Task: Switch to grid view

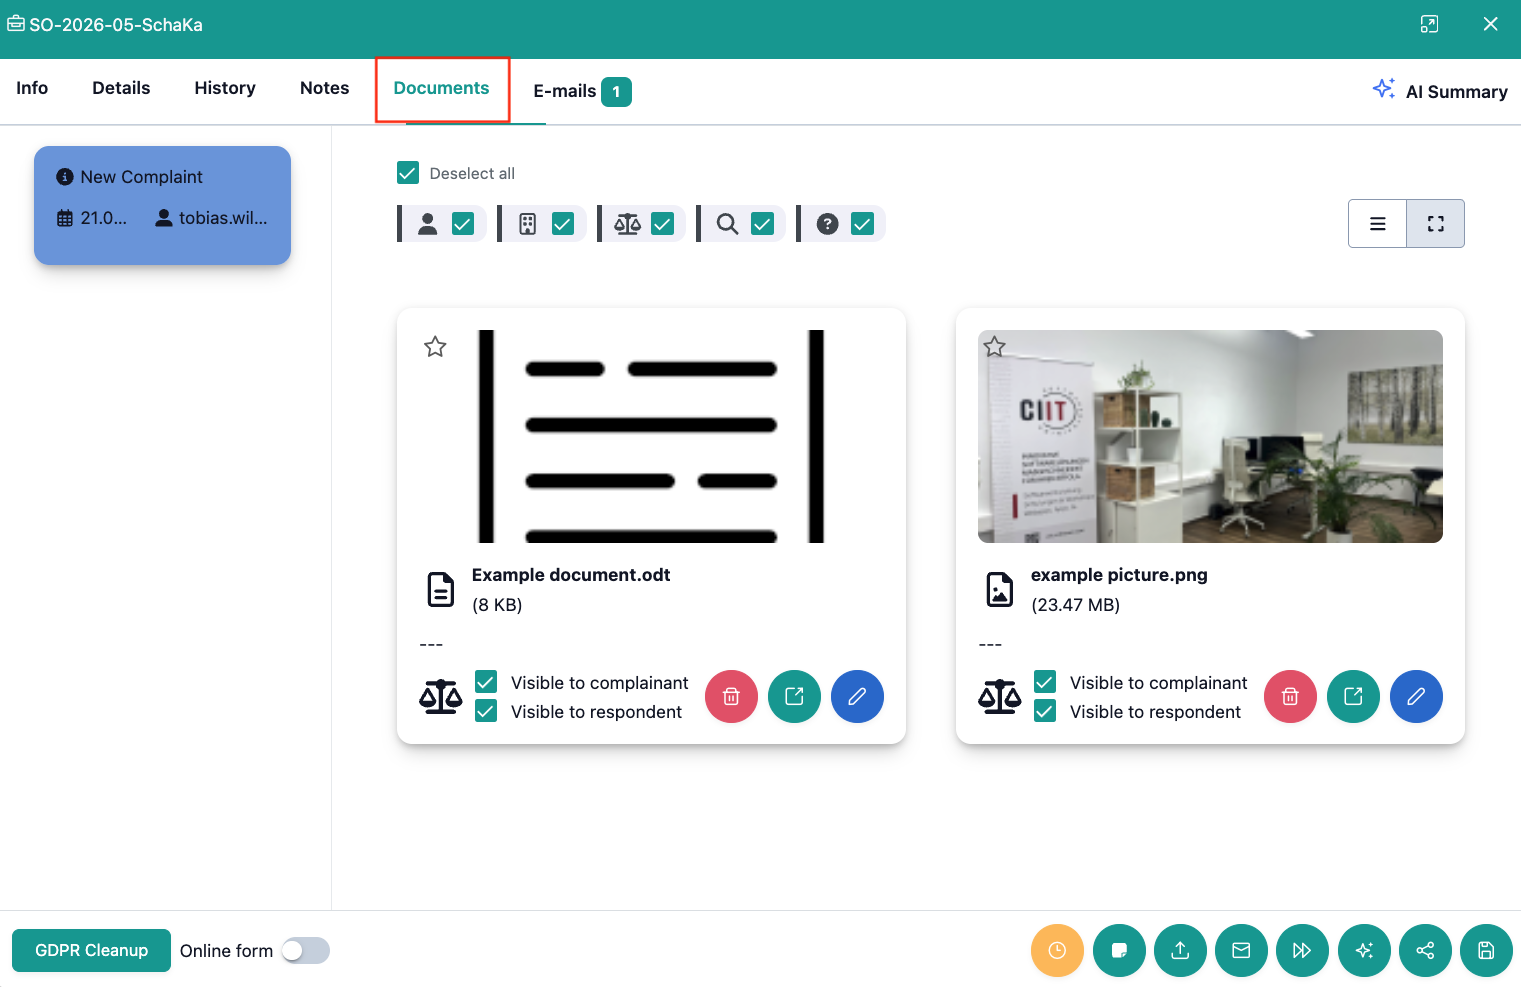Action: point(1436,224)
